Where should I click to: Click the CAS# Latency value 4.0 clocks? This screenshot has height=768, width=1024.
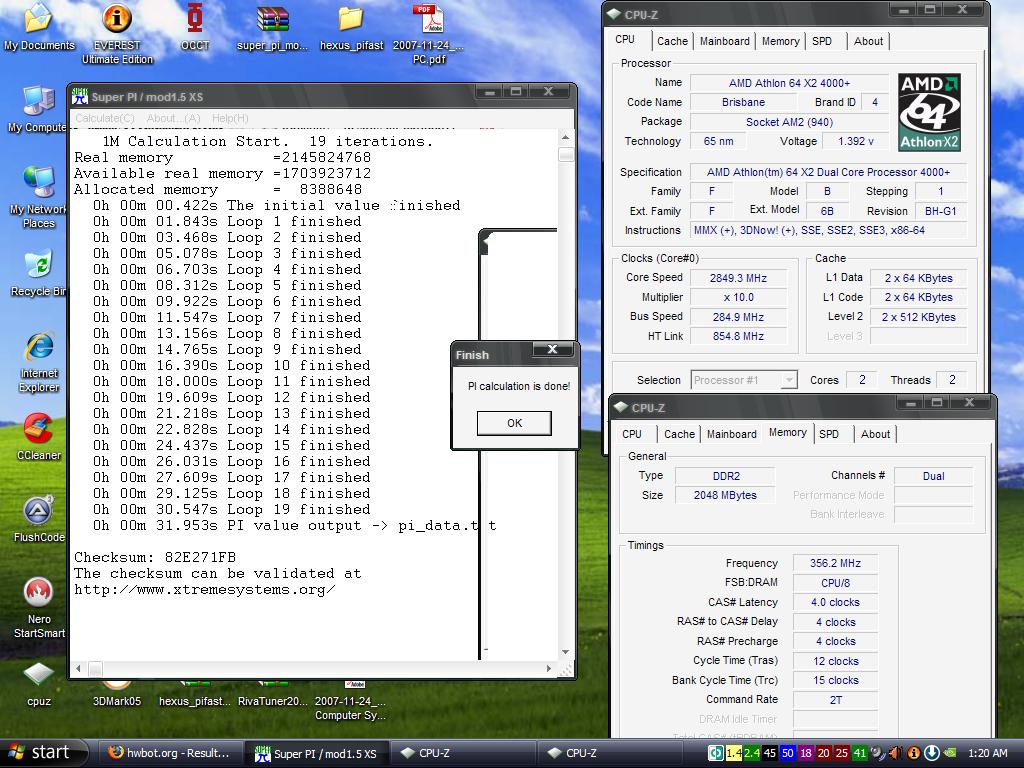click(x=835, y=602)
